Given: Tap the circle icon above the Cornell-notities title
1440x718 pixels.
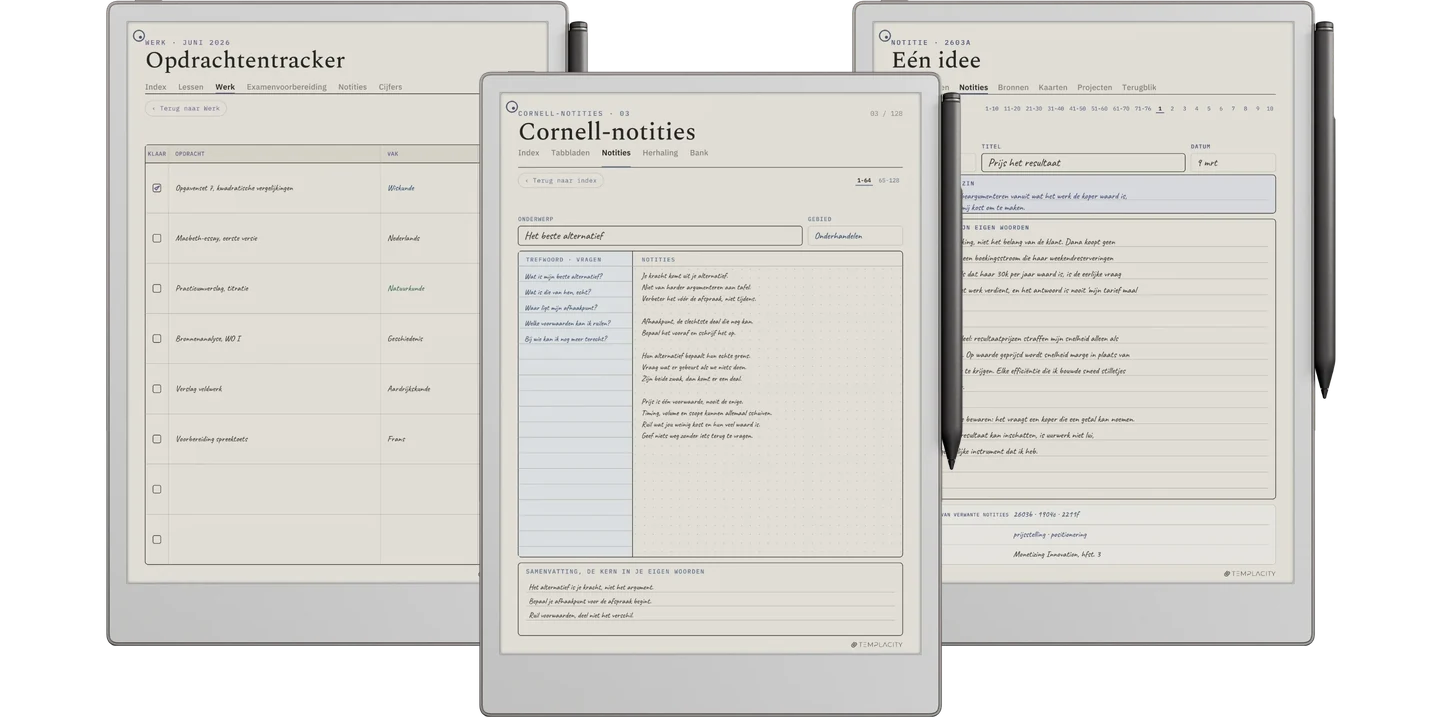Looking at the screenshot, I should coord(512,106).
